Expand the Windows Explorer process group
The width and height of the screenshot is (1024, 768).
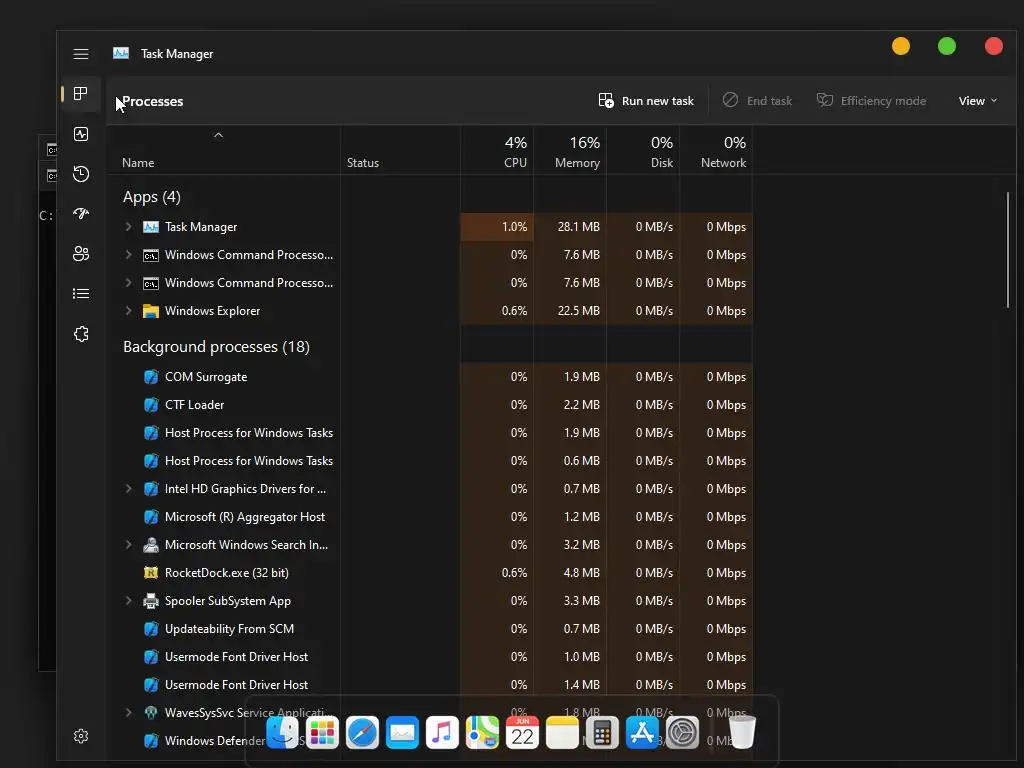(x=129, y=311)
